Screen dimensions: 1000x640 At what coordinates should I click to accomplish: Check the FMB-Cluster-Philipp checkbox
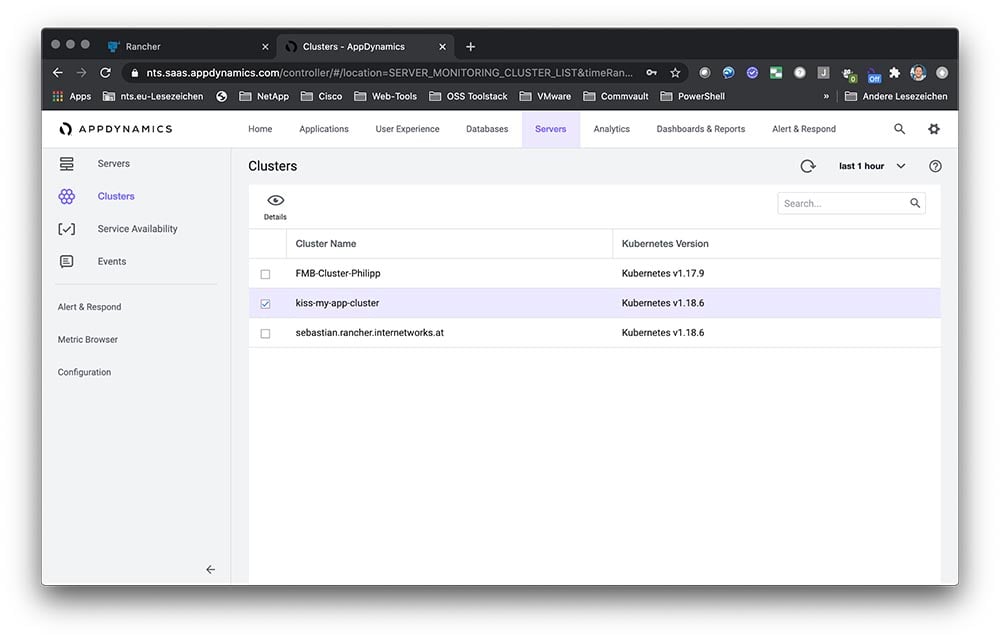coord(265,274)
